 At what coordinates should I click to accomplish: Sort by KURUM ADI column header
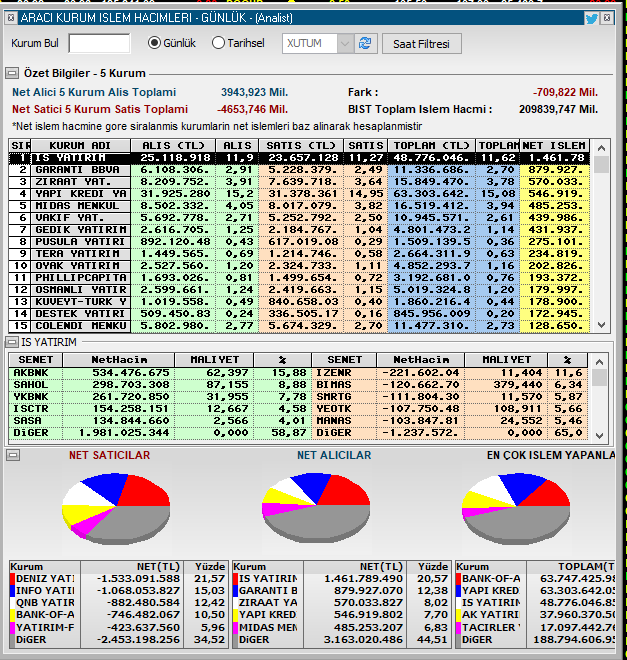point(80,146)
